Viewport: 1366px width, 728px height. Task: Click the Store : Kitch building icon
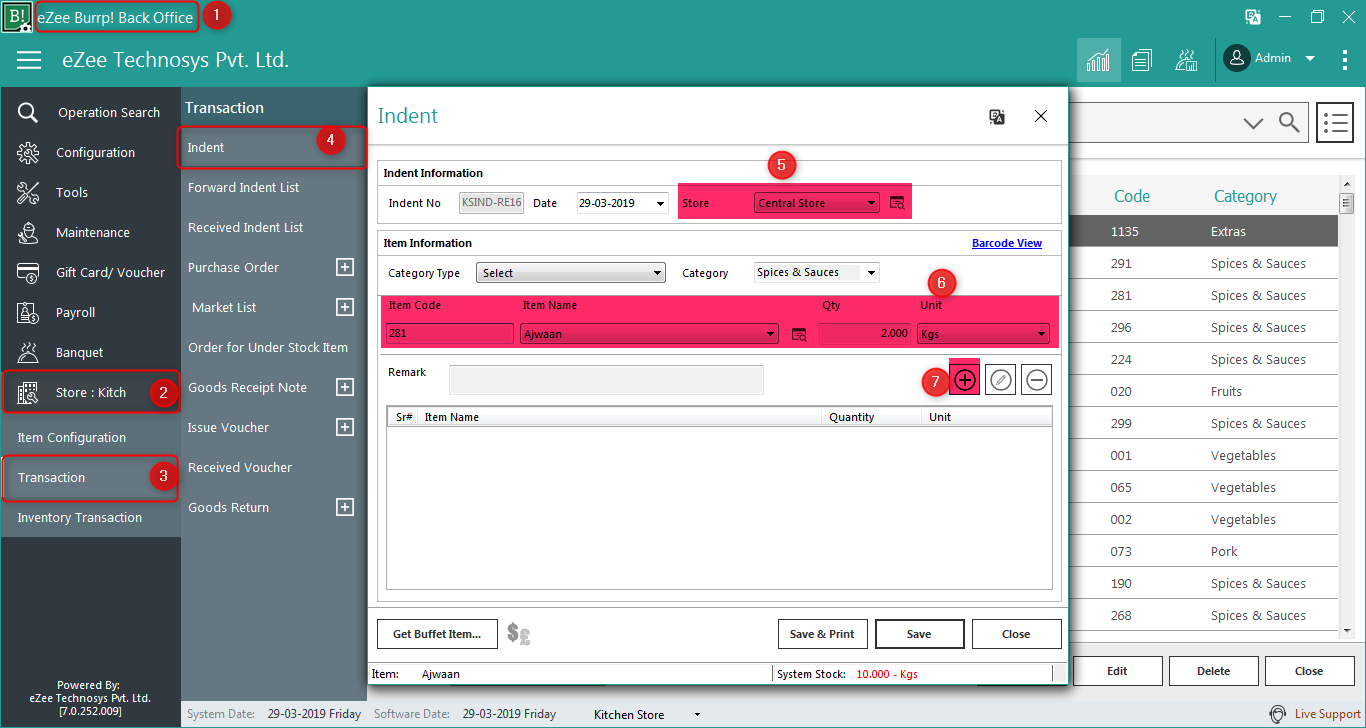pos(28,392)
